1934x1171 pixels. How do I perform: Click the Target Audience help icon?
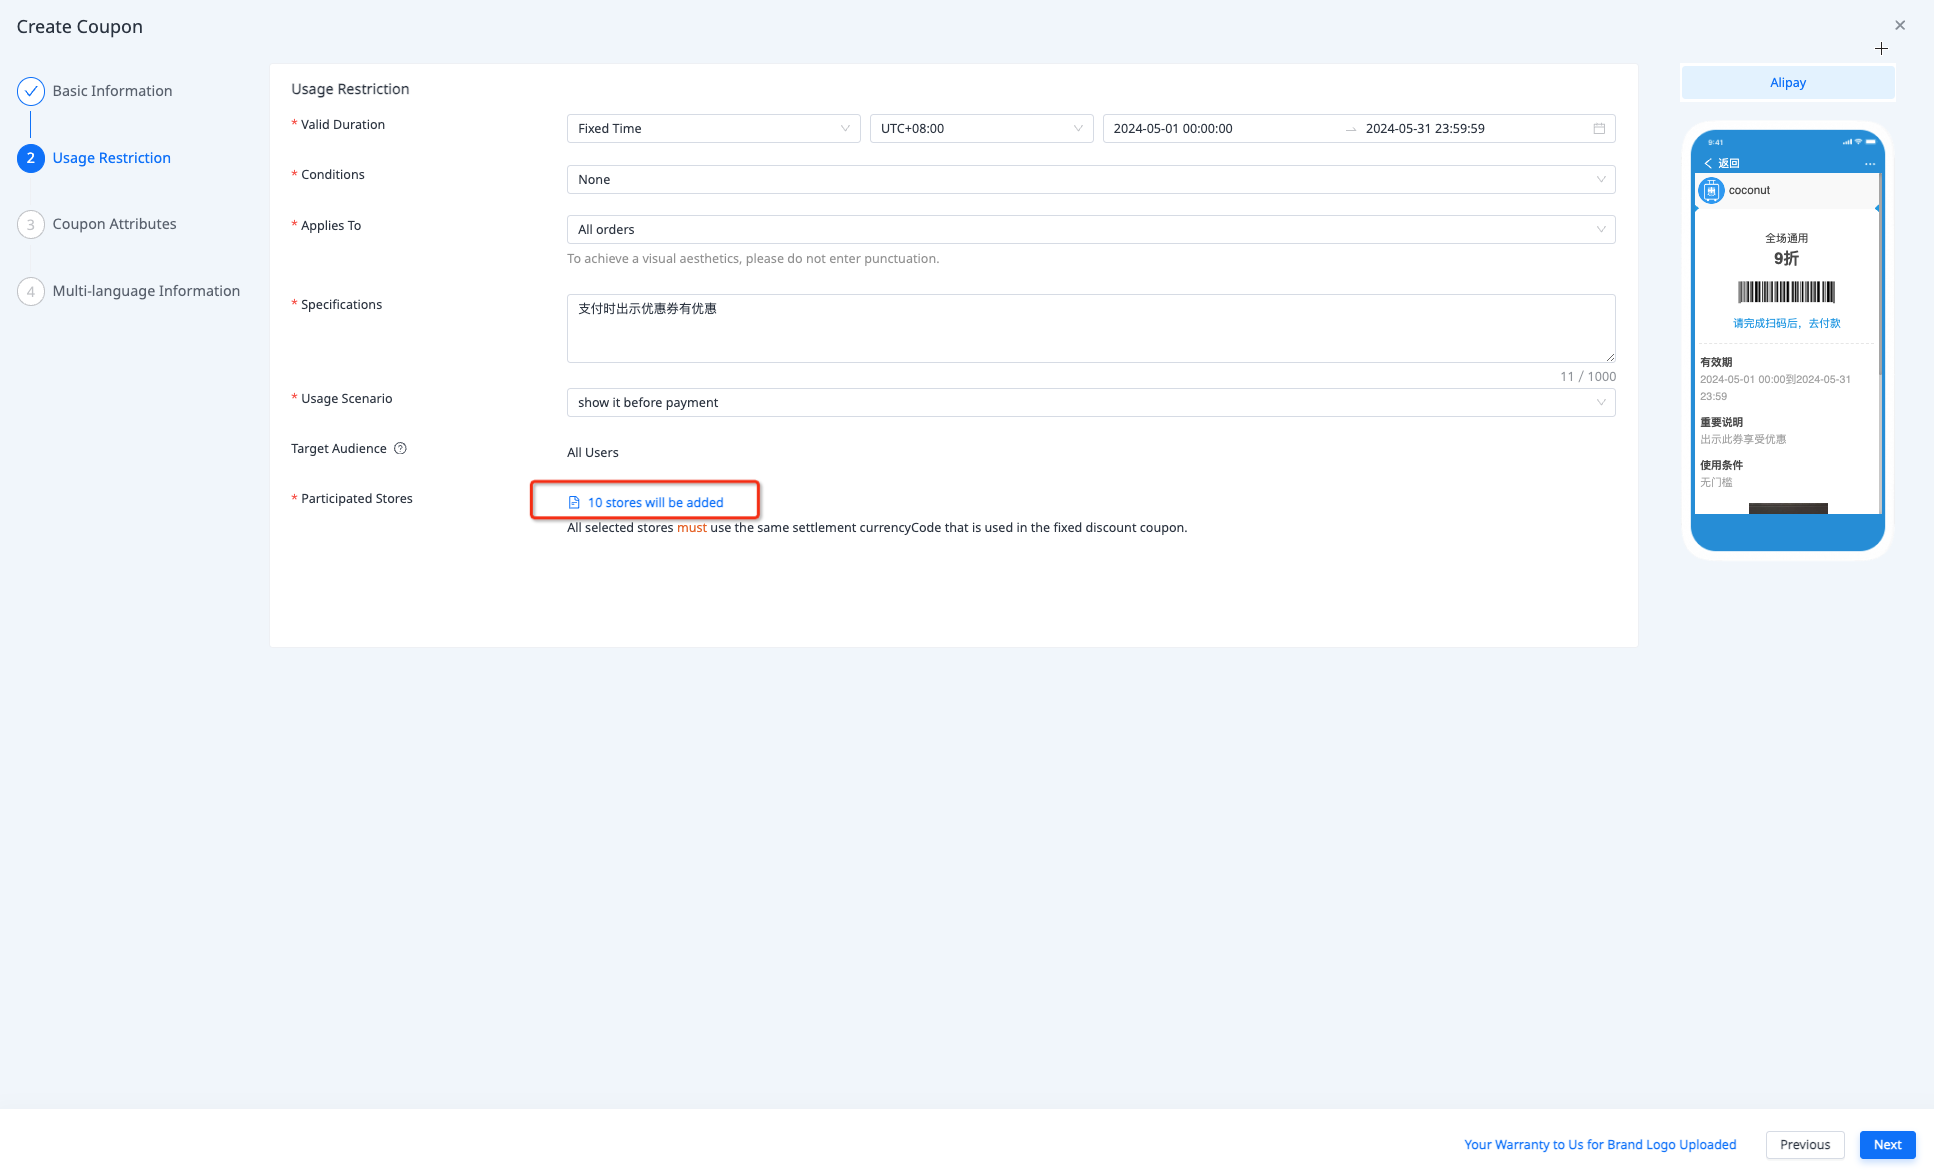(x=400, y=449)
